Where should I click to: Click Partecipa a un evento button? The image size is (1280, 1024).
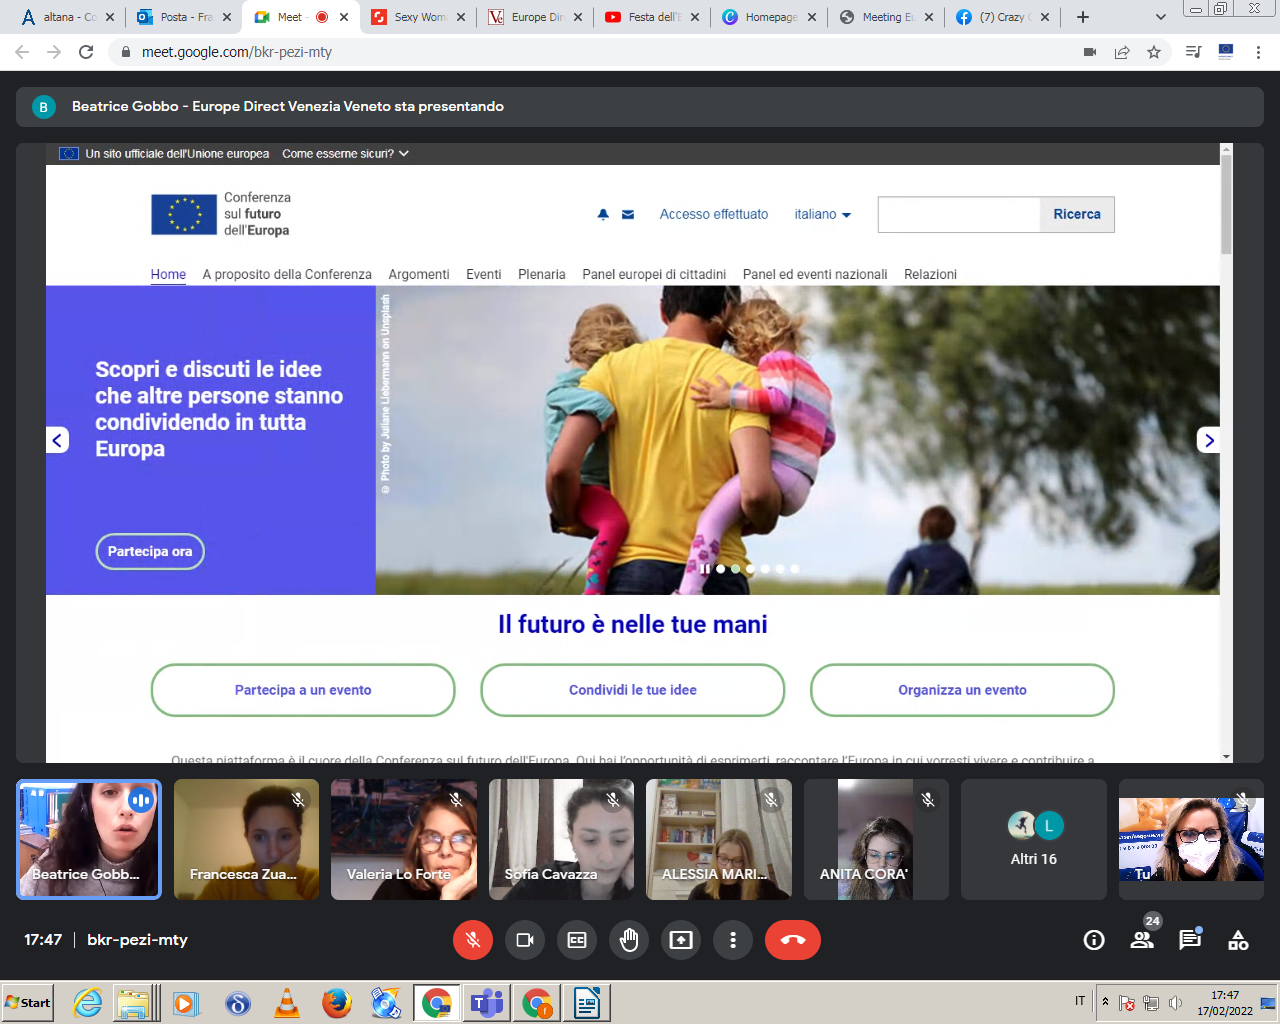(303, 690)
